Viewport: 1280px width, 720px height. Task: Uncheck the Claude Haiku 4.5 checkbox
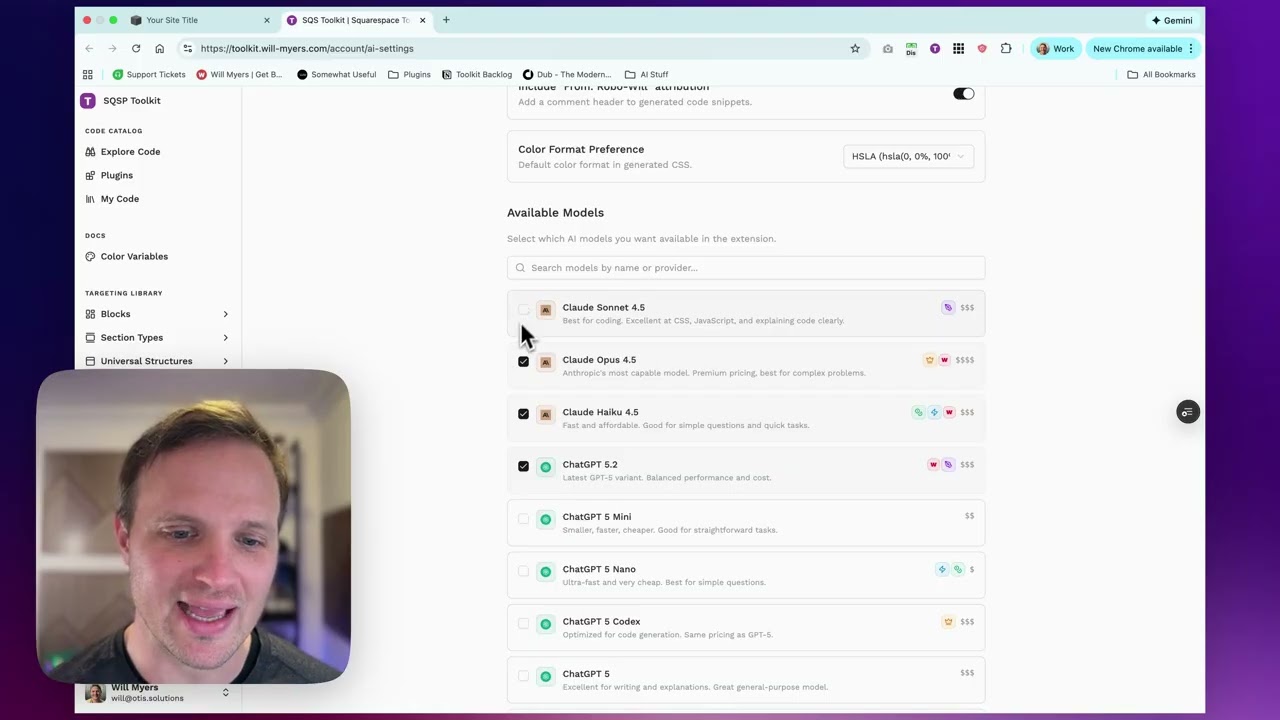tap(523, 414)
